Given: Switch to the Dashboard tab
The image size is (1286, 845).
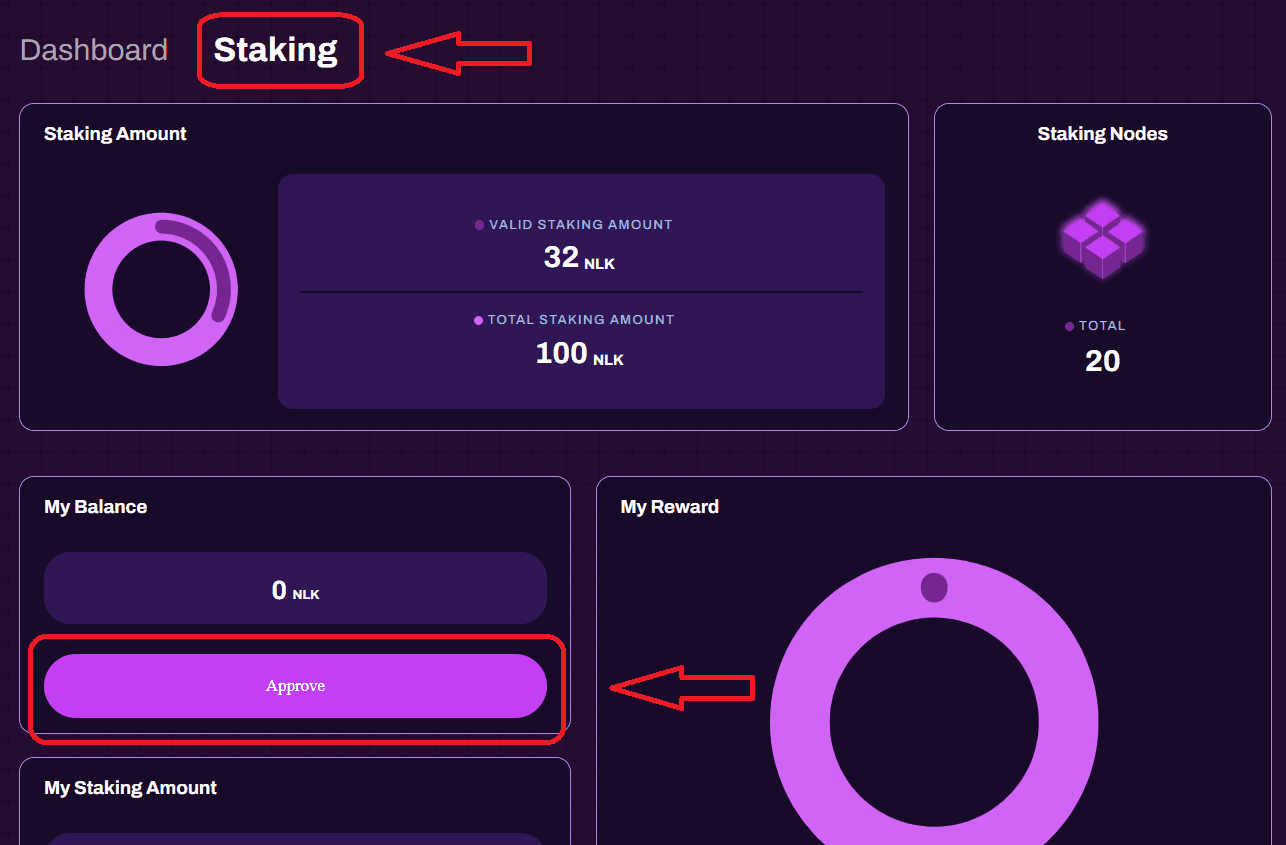Looking at the screenshot, I should click(x=94, y=50).
